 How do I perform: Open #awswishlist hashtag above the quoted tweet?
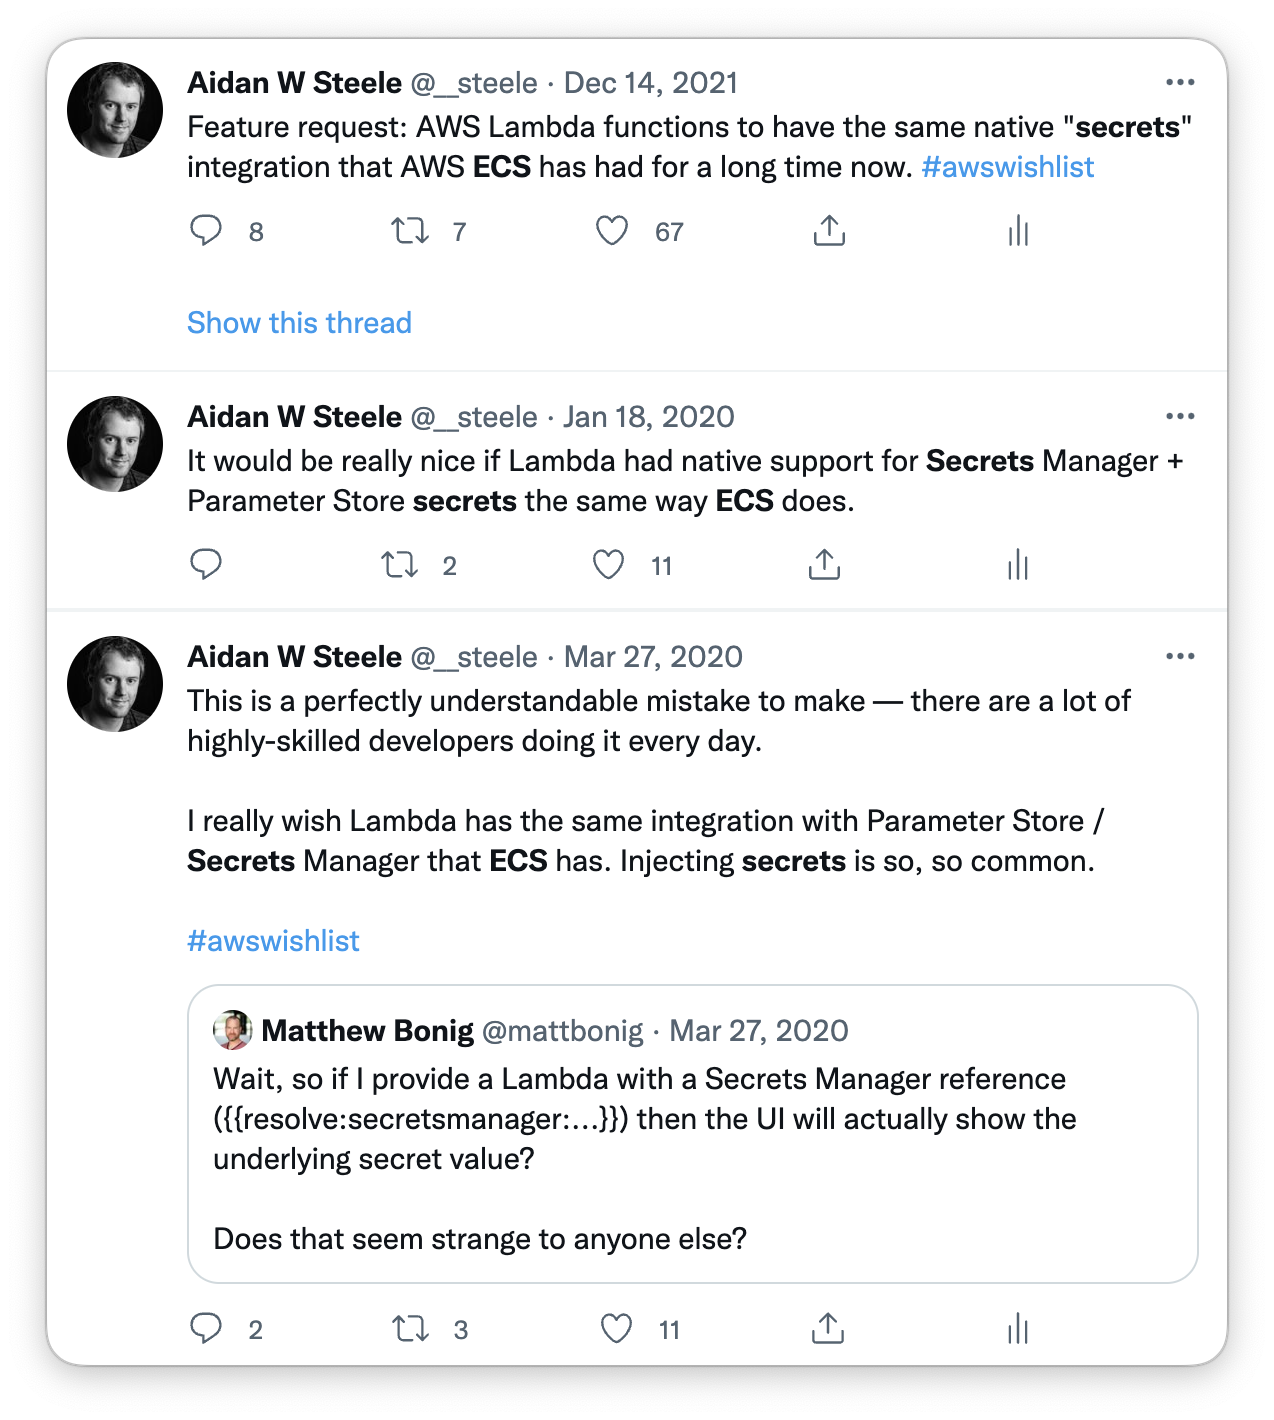(273, 941)
